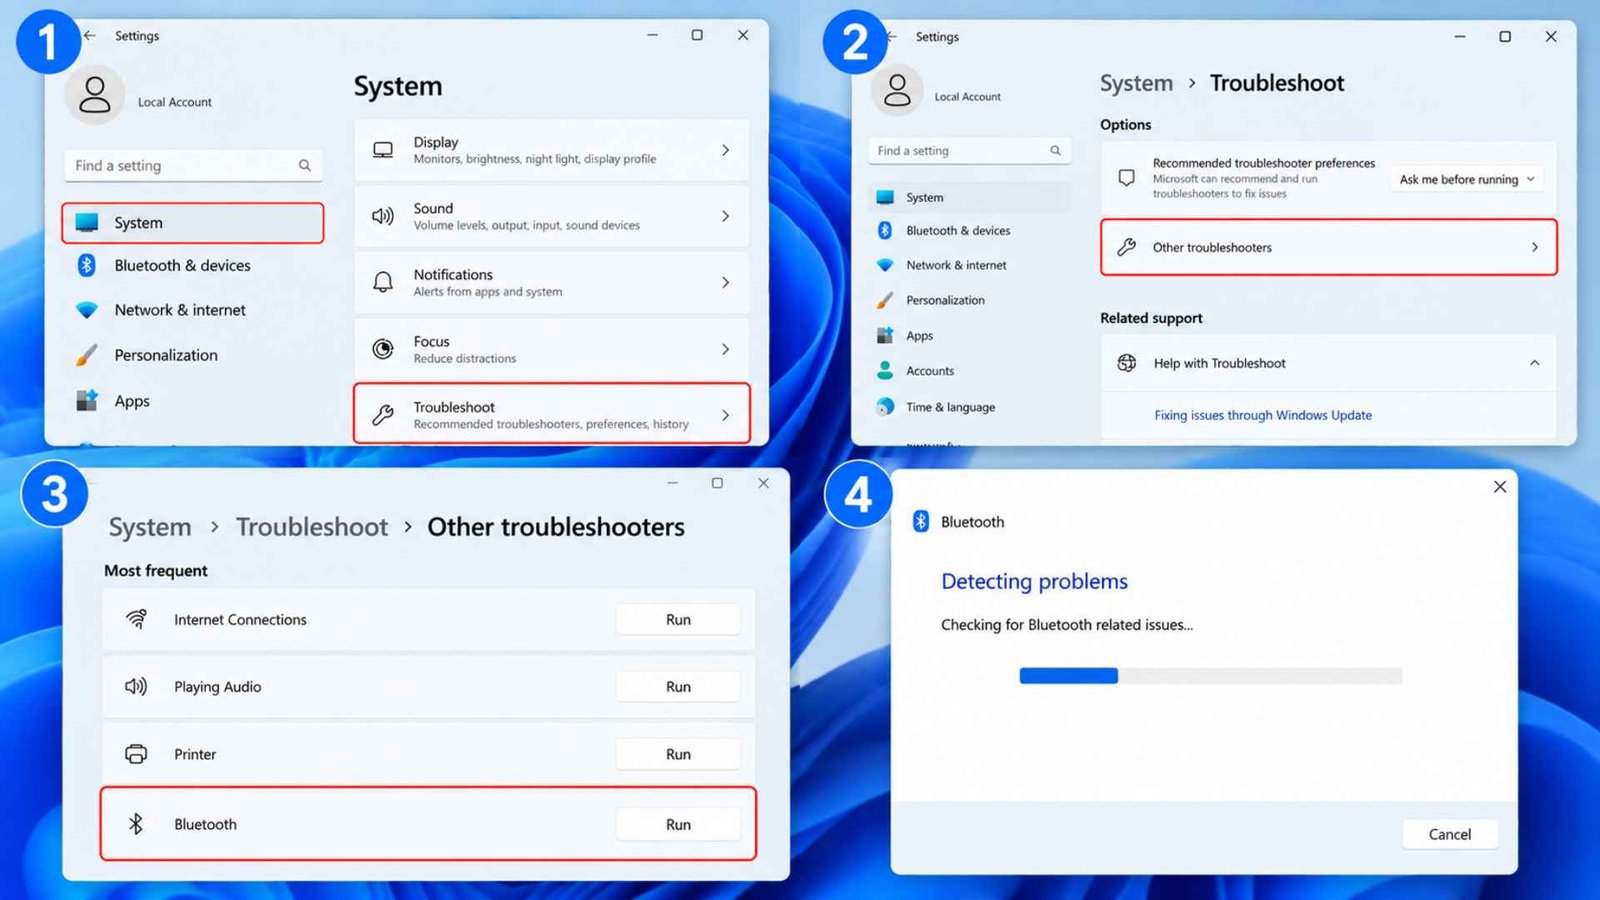Click the 'Detecting problems' heading
The image size is (1600, 900).
pos(1034,581)
